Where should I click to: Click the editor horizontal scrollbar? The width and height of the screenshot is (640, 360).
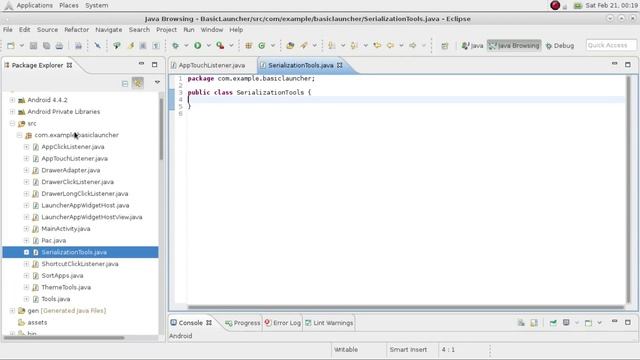(x=406, y=307)
